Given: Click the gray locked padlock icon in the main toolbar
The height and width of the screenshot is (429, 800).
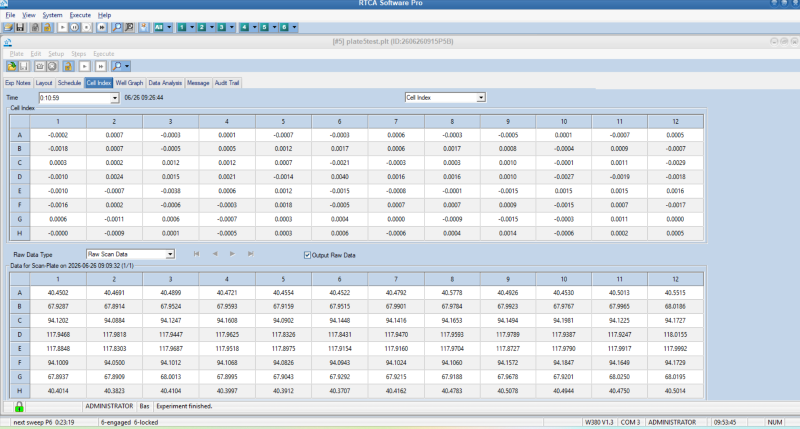Looking at the screenshot, I should tap(35, 28).
